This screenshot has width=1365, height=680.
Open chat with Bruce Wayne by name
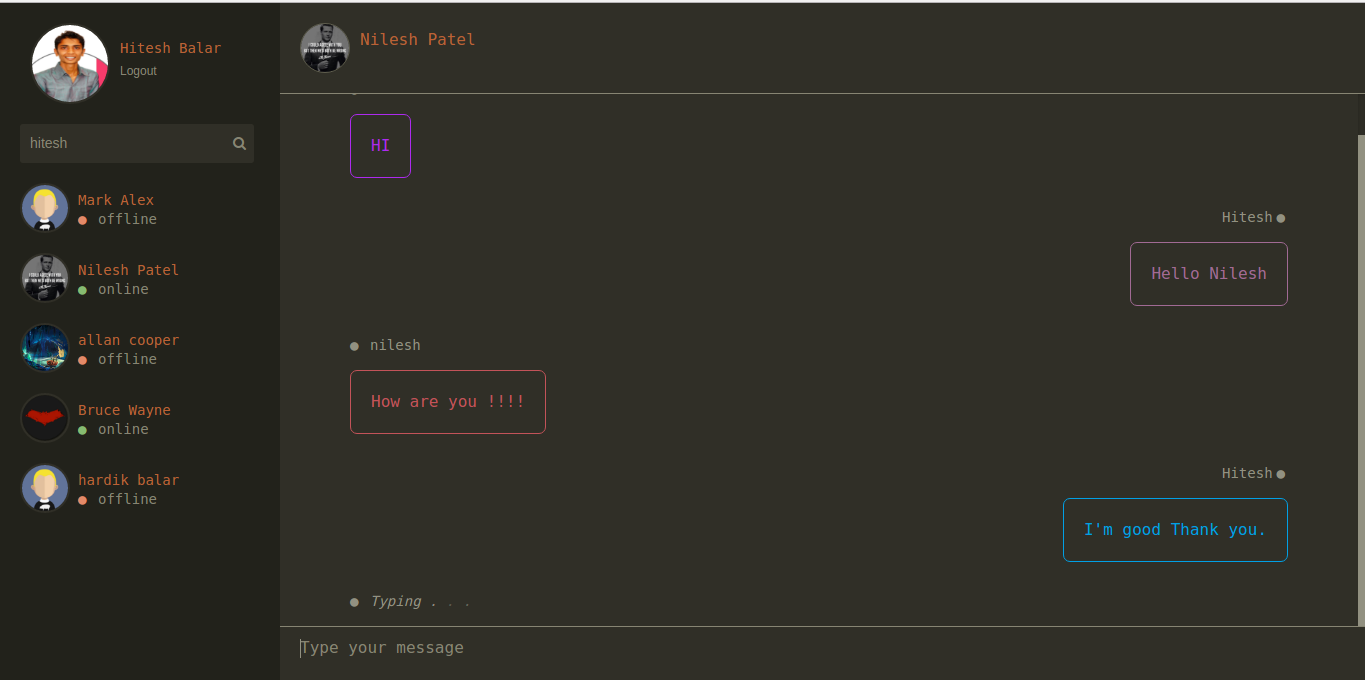(x=124, y=410)
